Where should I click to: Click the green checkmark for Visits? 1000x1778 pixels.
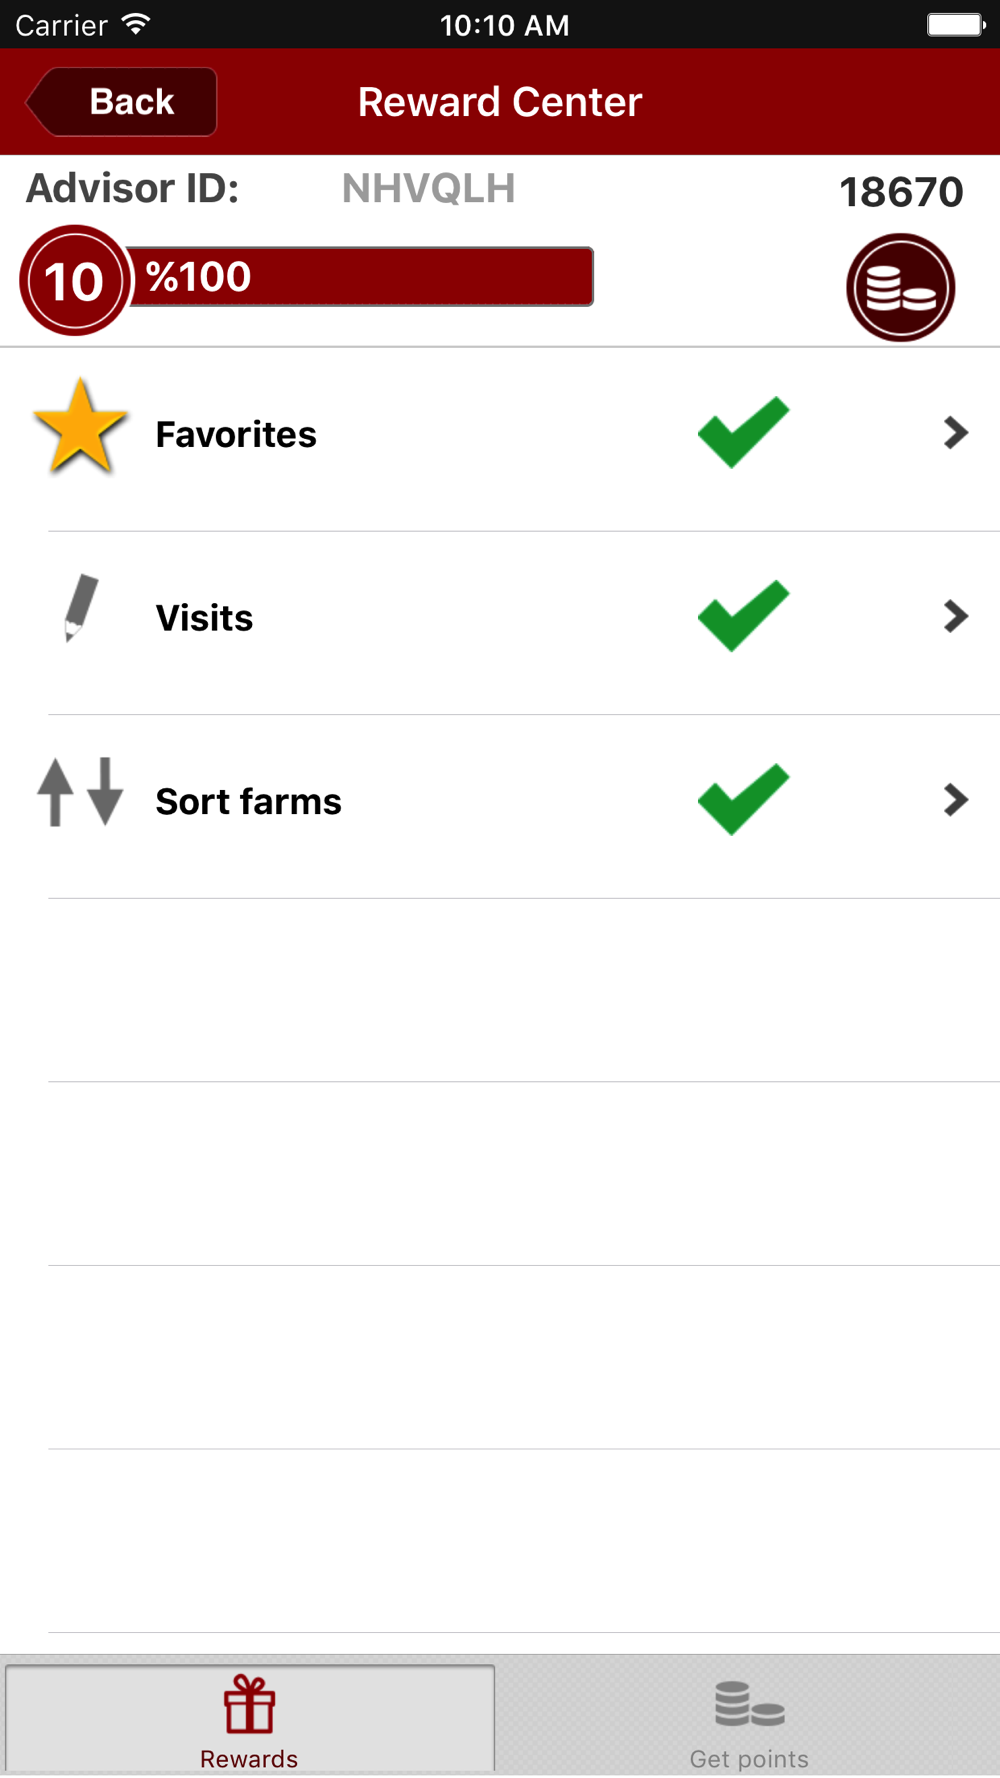coord(744,616)
